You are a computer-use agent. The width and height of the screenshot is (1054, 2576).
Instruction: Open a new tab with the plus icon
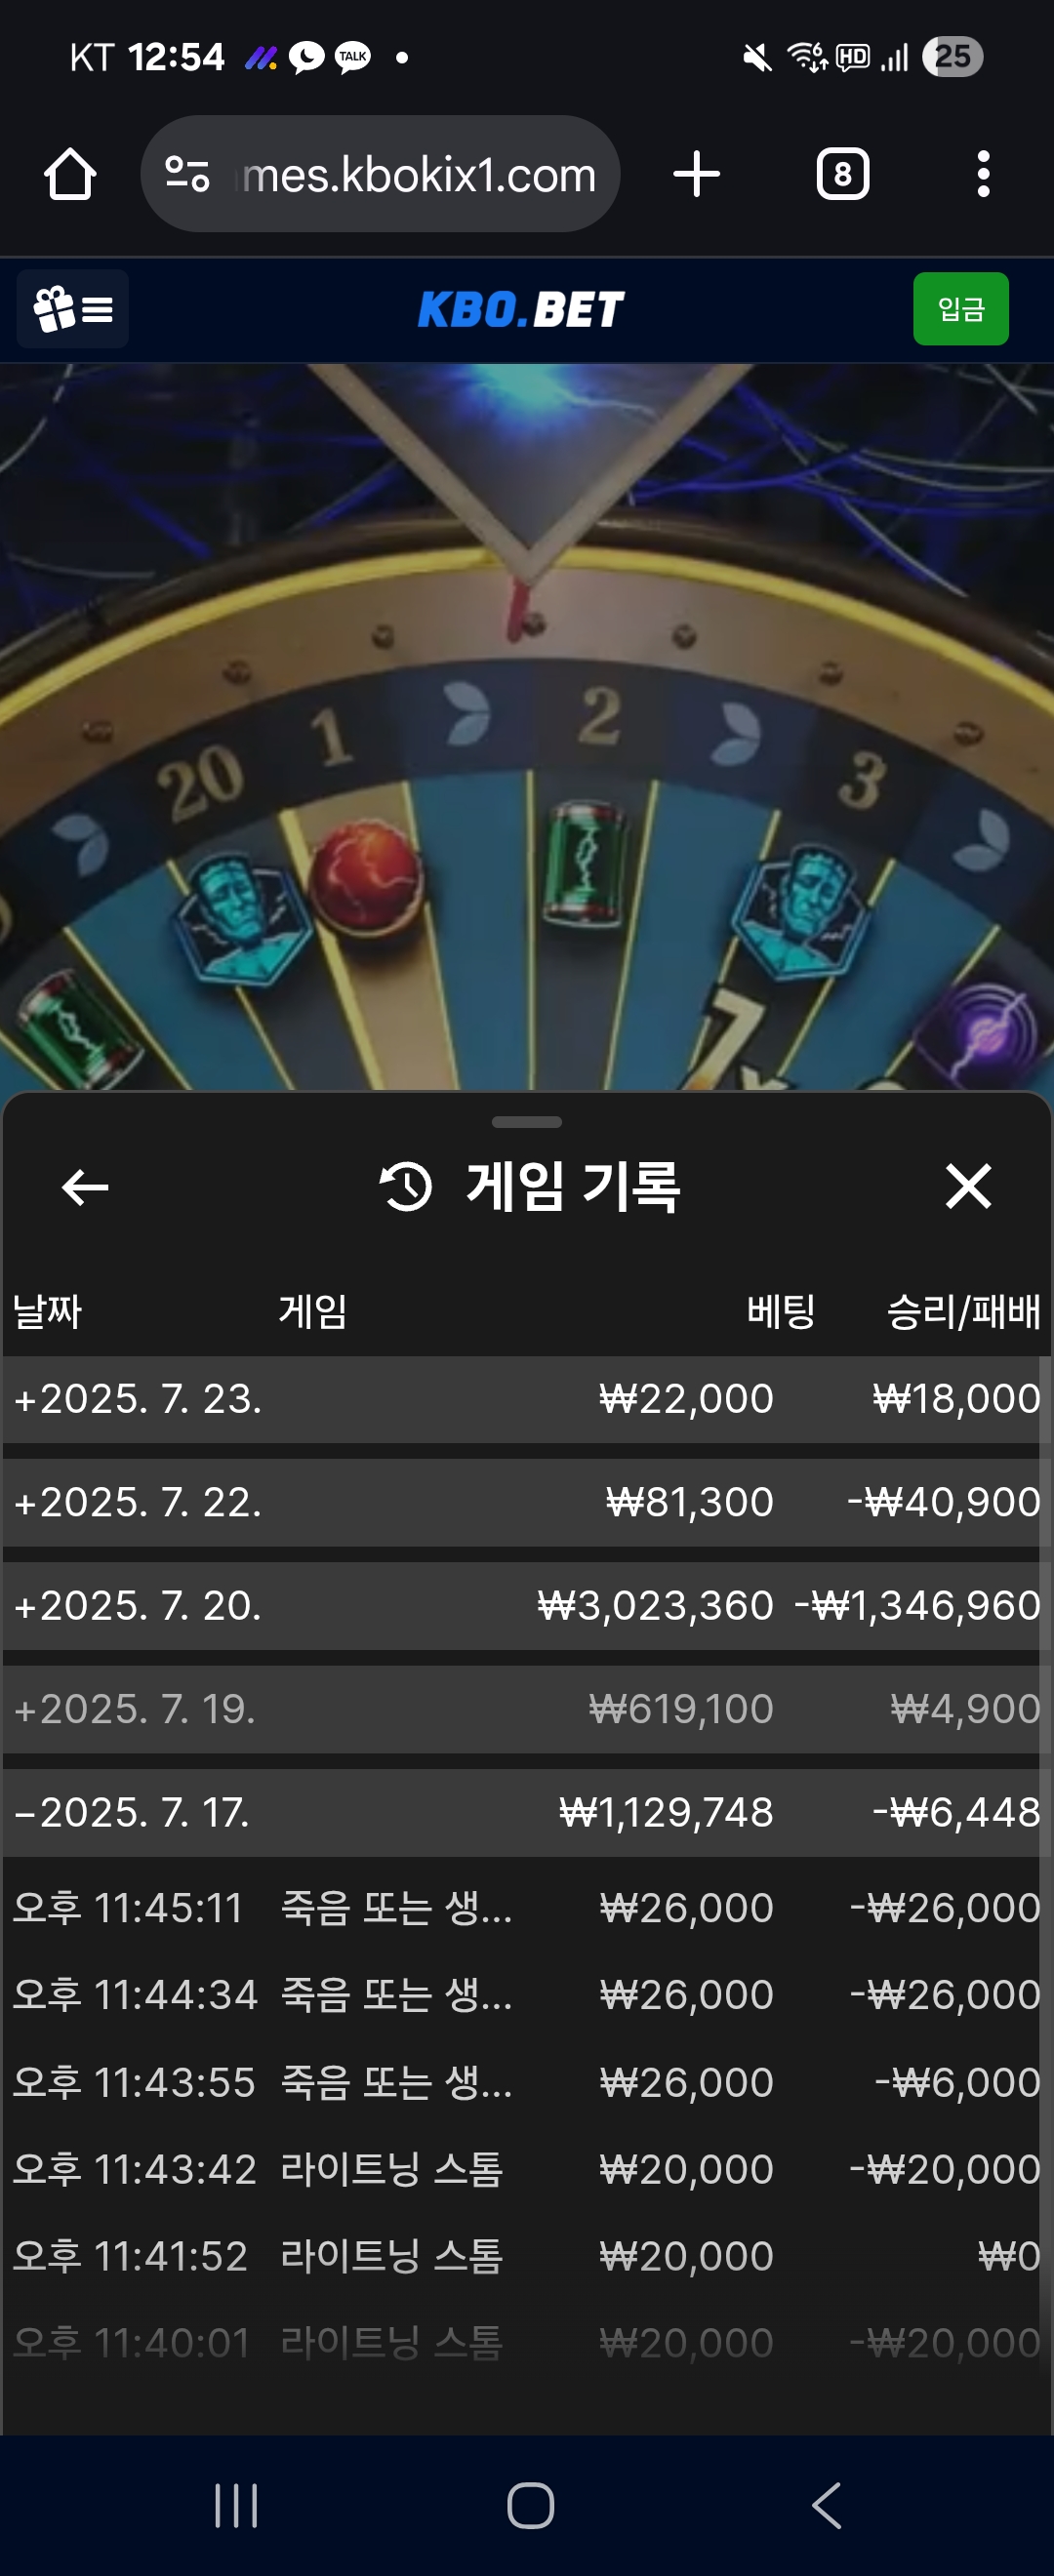(696, 174)
